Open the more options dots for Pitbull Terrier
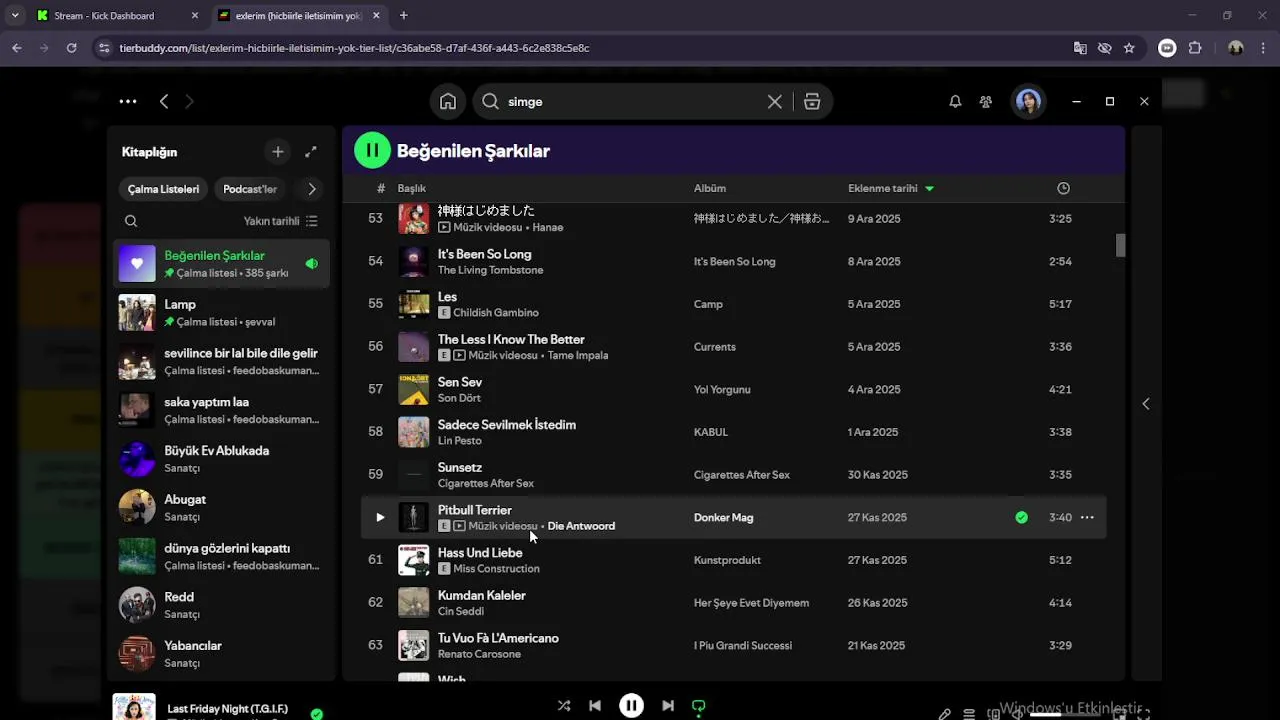Viewport: 1280px width, 720px height. click(1087, 517)
